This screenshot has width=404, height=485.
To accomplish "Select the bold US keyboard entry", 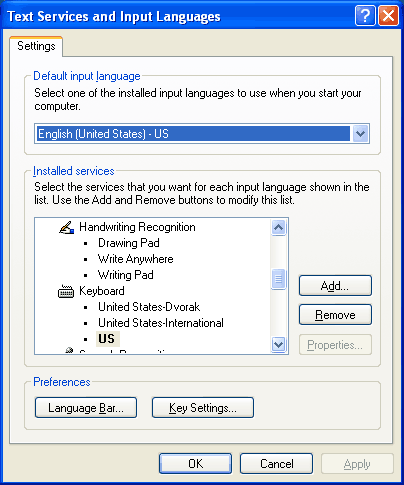I will [107, 339].
